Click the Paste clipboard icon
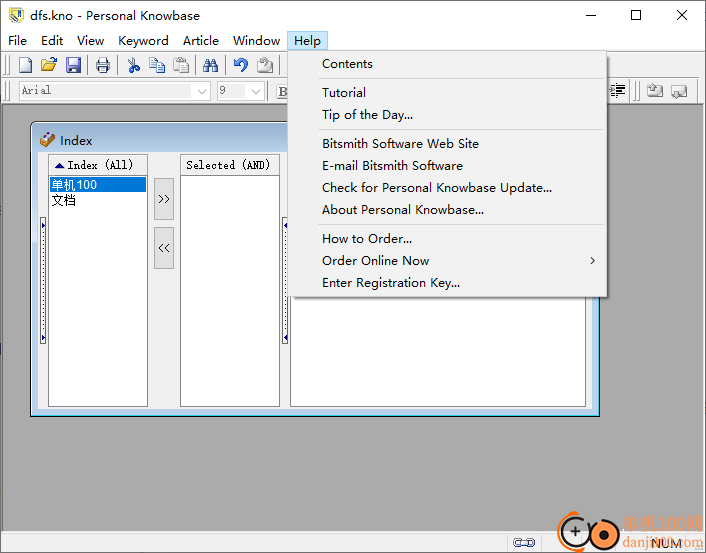This screenshot has height=553, width=706. tap(181, 65)
